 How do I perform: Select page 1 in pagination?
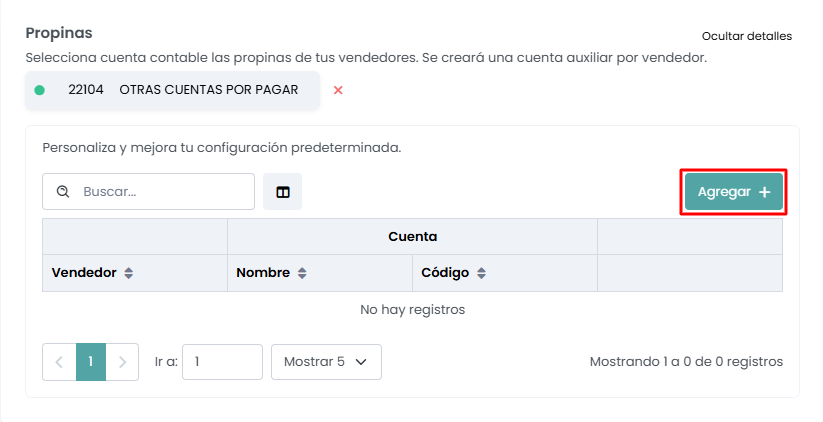pos(90,362)
